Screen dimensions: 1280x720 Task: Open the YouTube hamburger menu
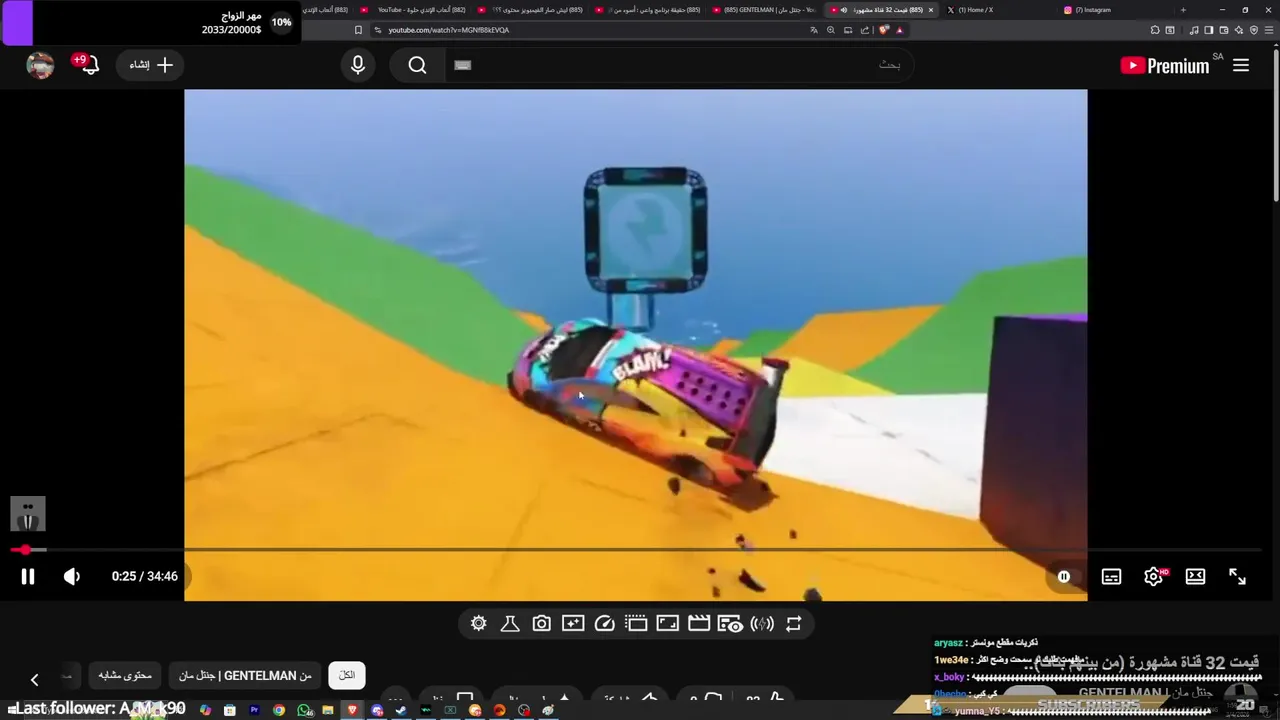pos(1241,65)
